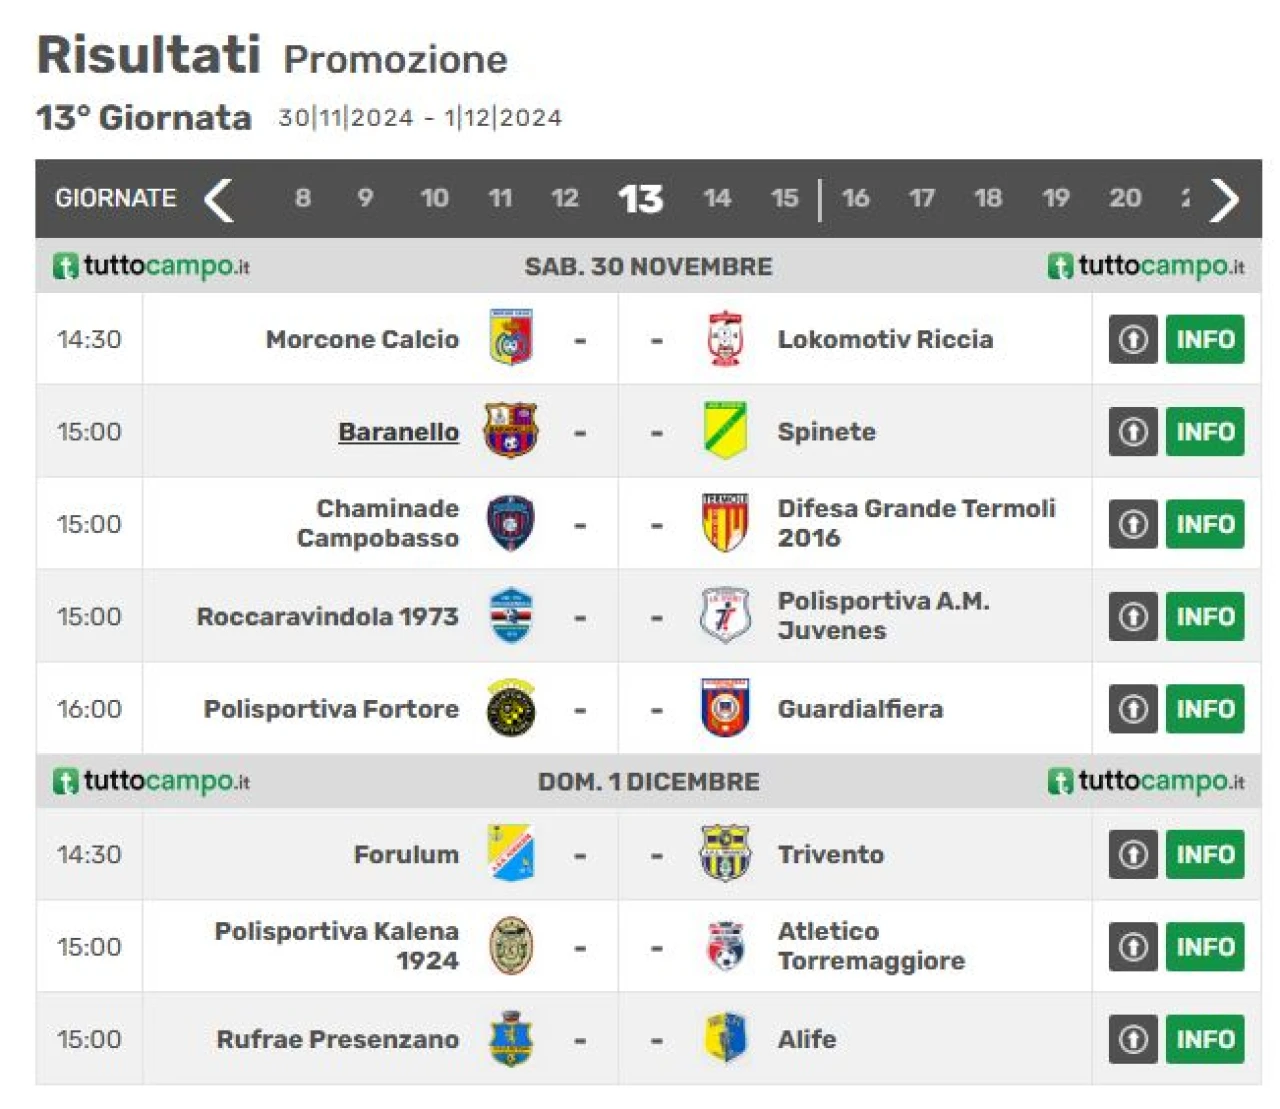Open the Atletico Torremaggiore team name
Image resolution: width=1280 pixels, height=1109 pixels.
pyautogui.click(x=871, y=946)
